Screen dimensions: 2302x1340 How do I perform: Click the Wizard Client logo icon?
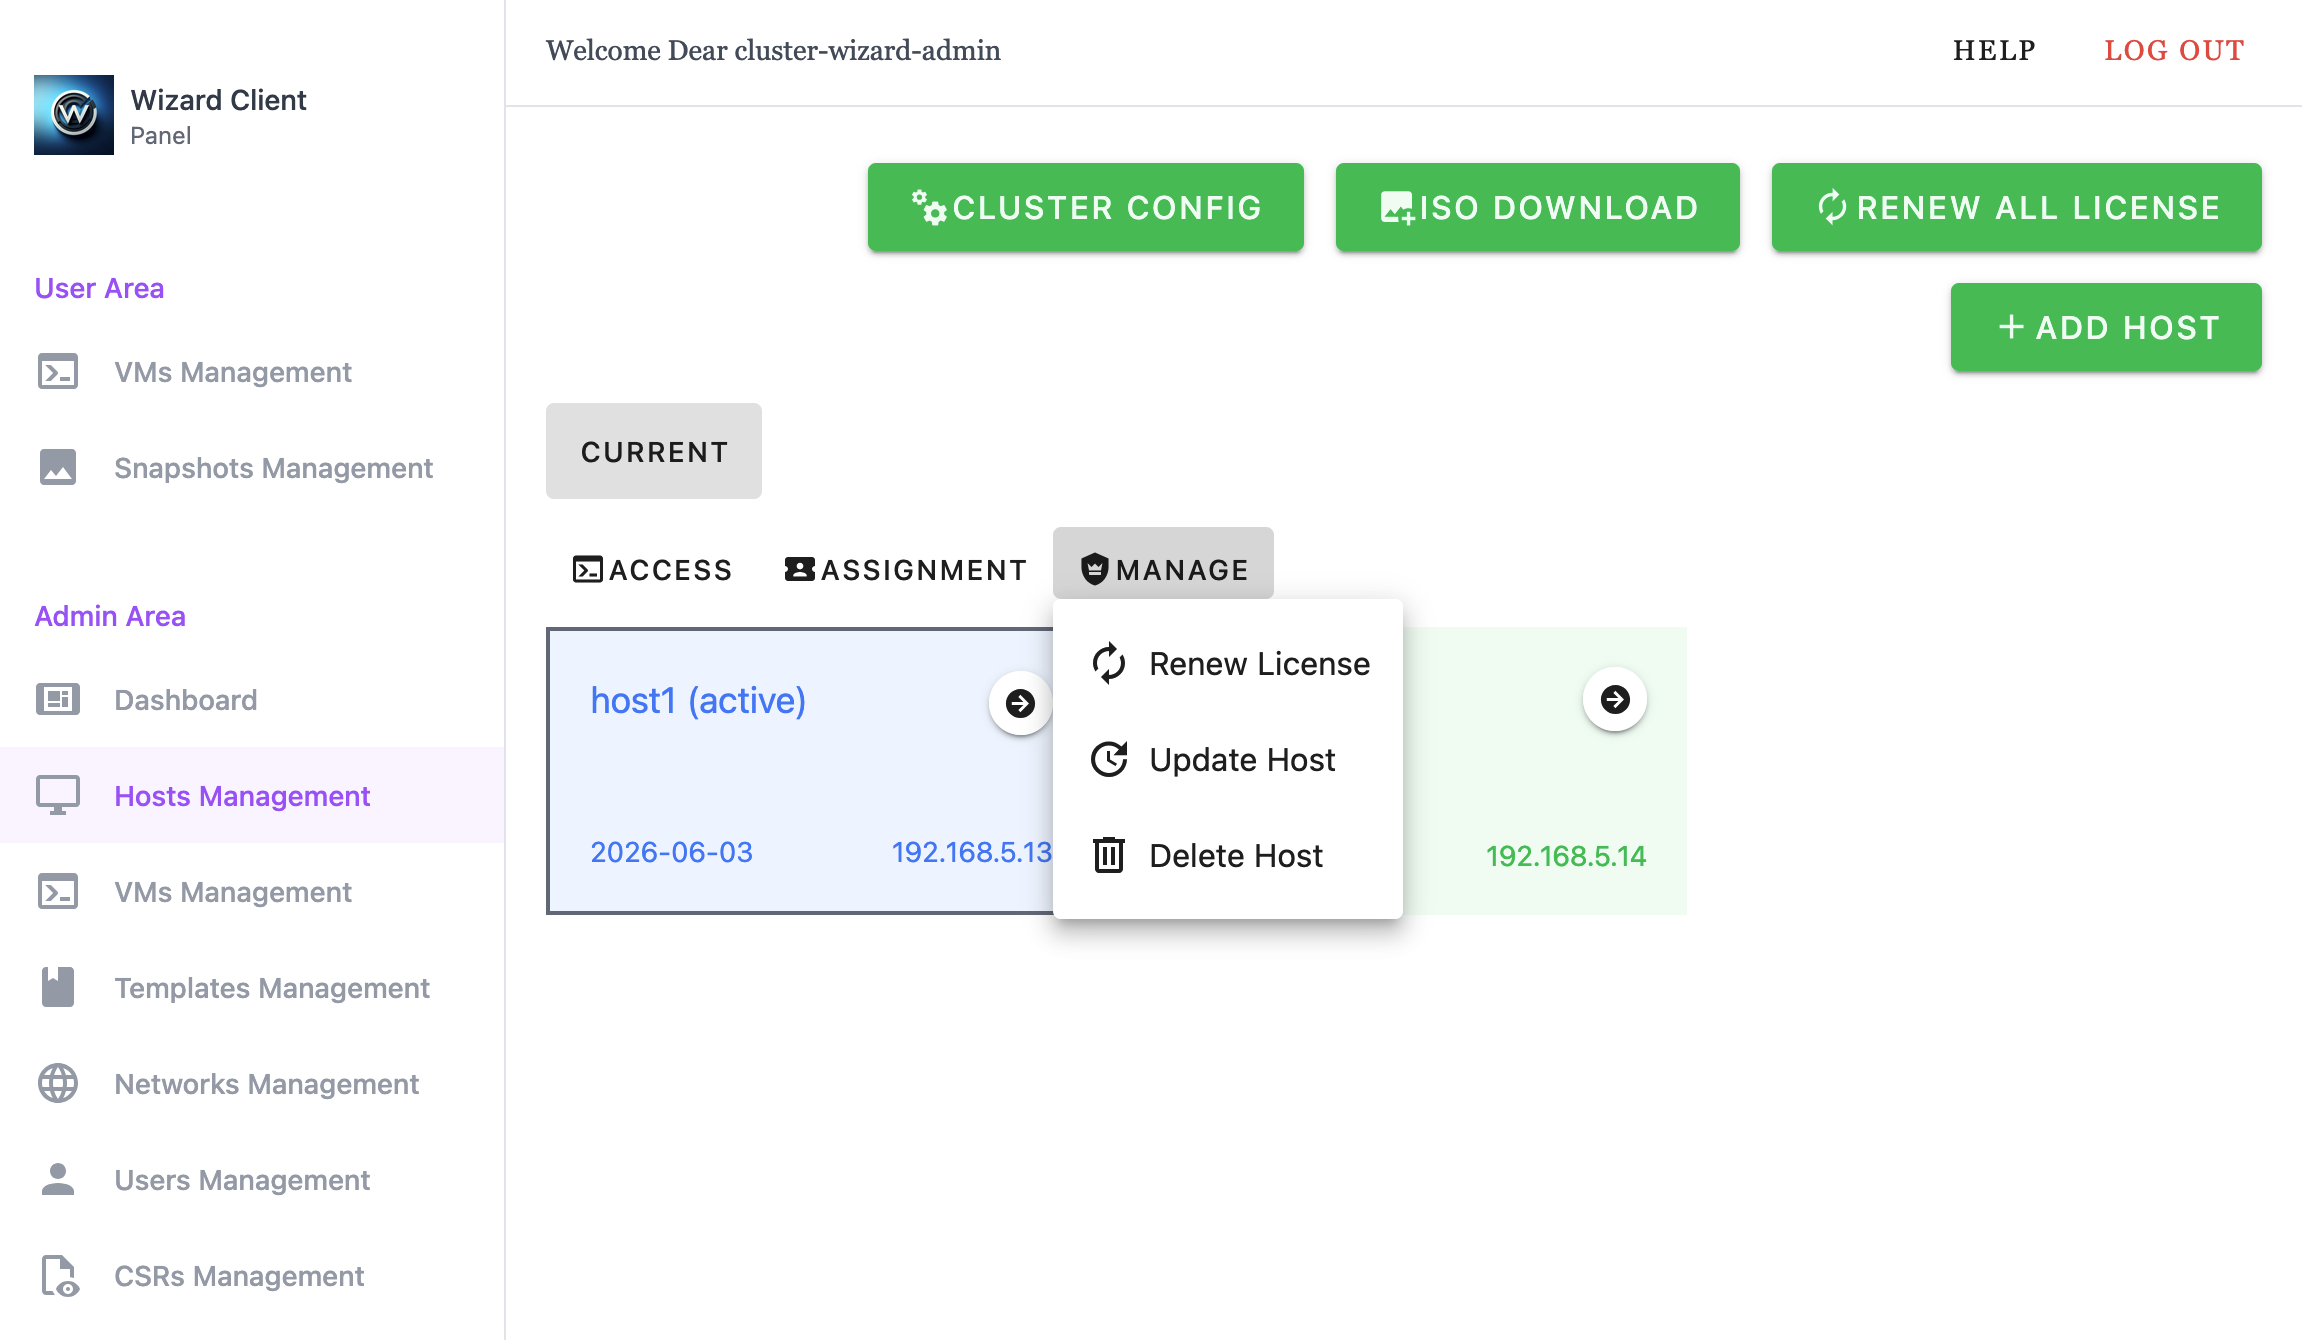(74, 115)
